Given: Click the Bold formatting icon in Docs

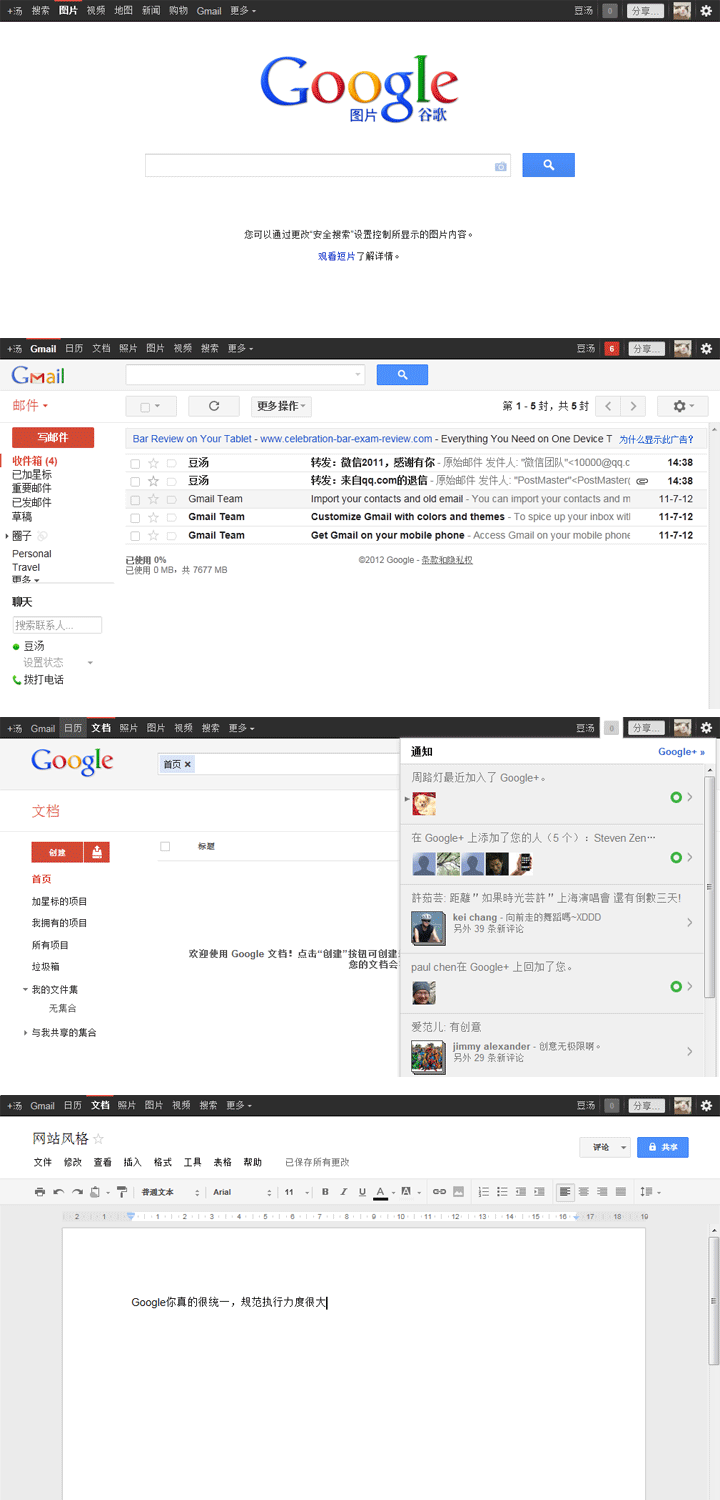Looking at the screenshot, I should (x=325, y=1192).
